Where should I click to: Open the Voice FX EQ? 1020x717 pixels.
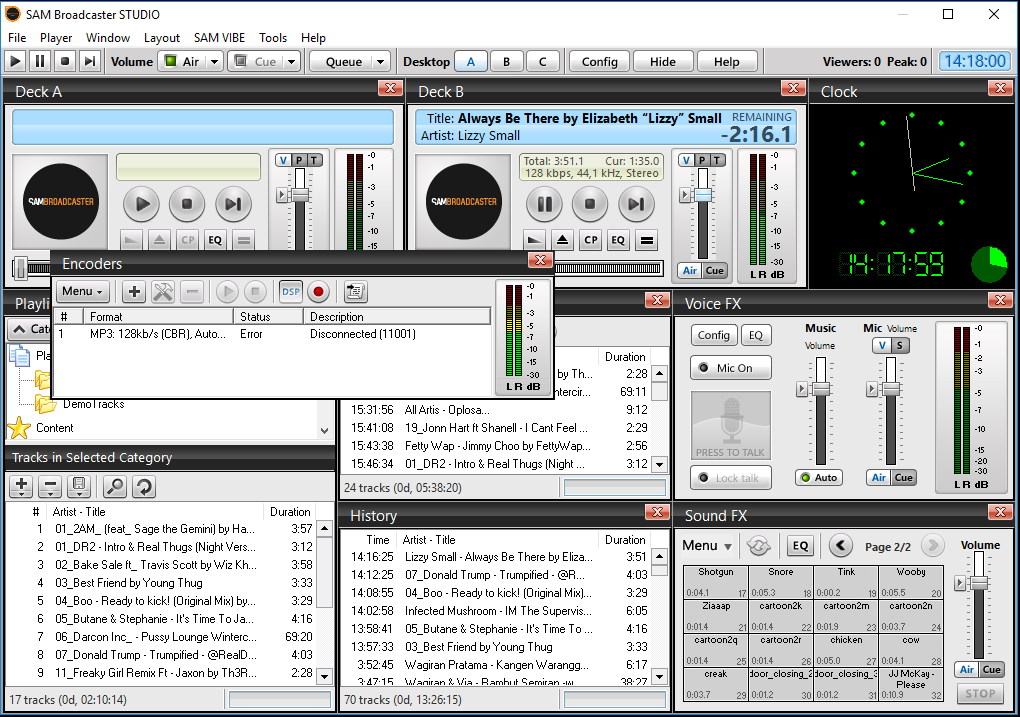click(x=757, y=335)
